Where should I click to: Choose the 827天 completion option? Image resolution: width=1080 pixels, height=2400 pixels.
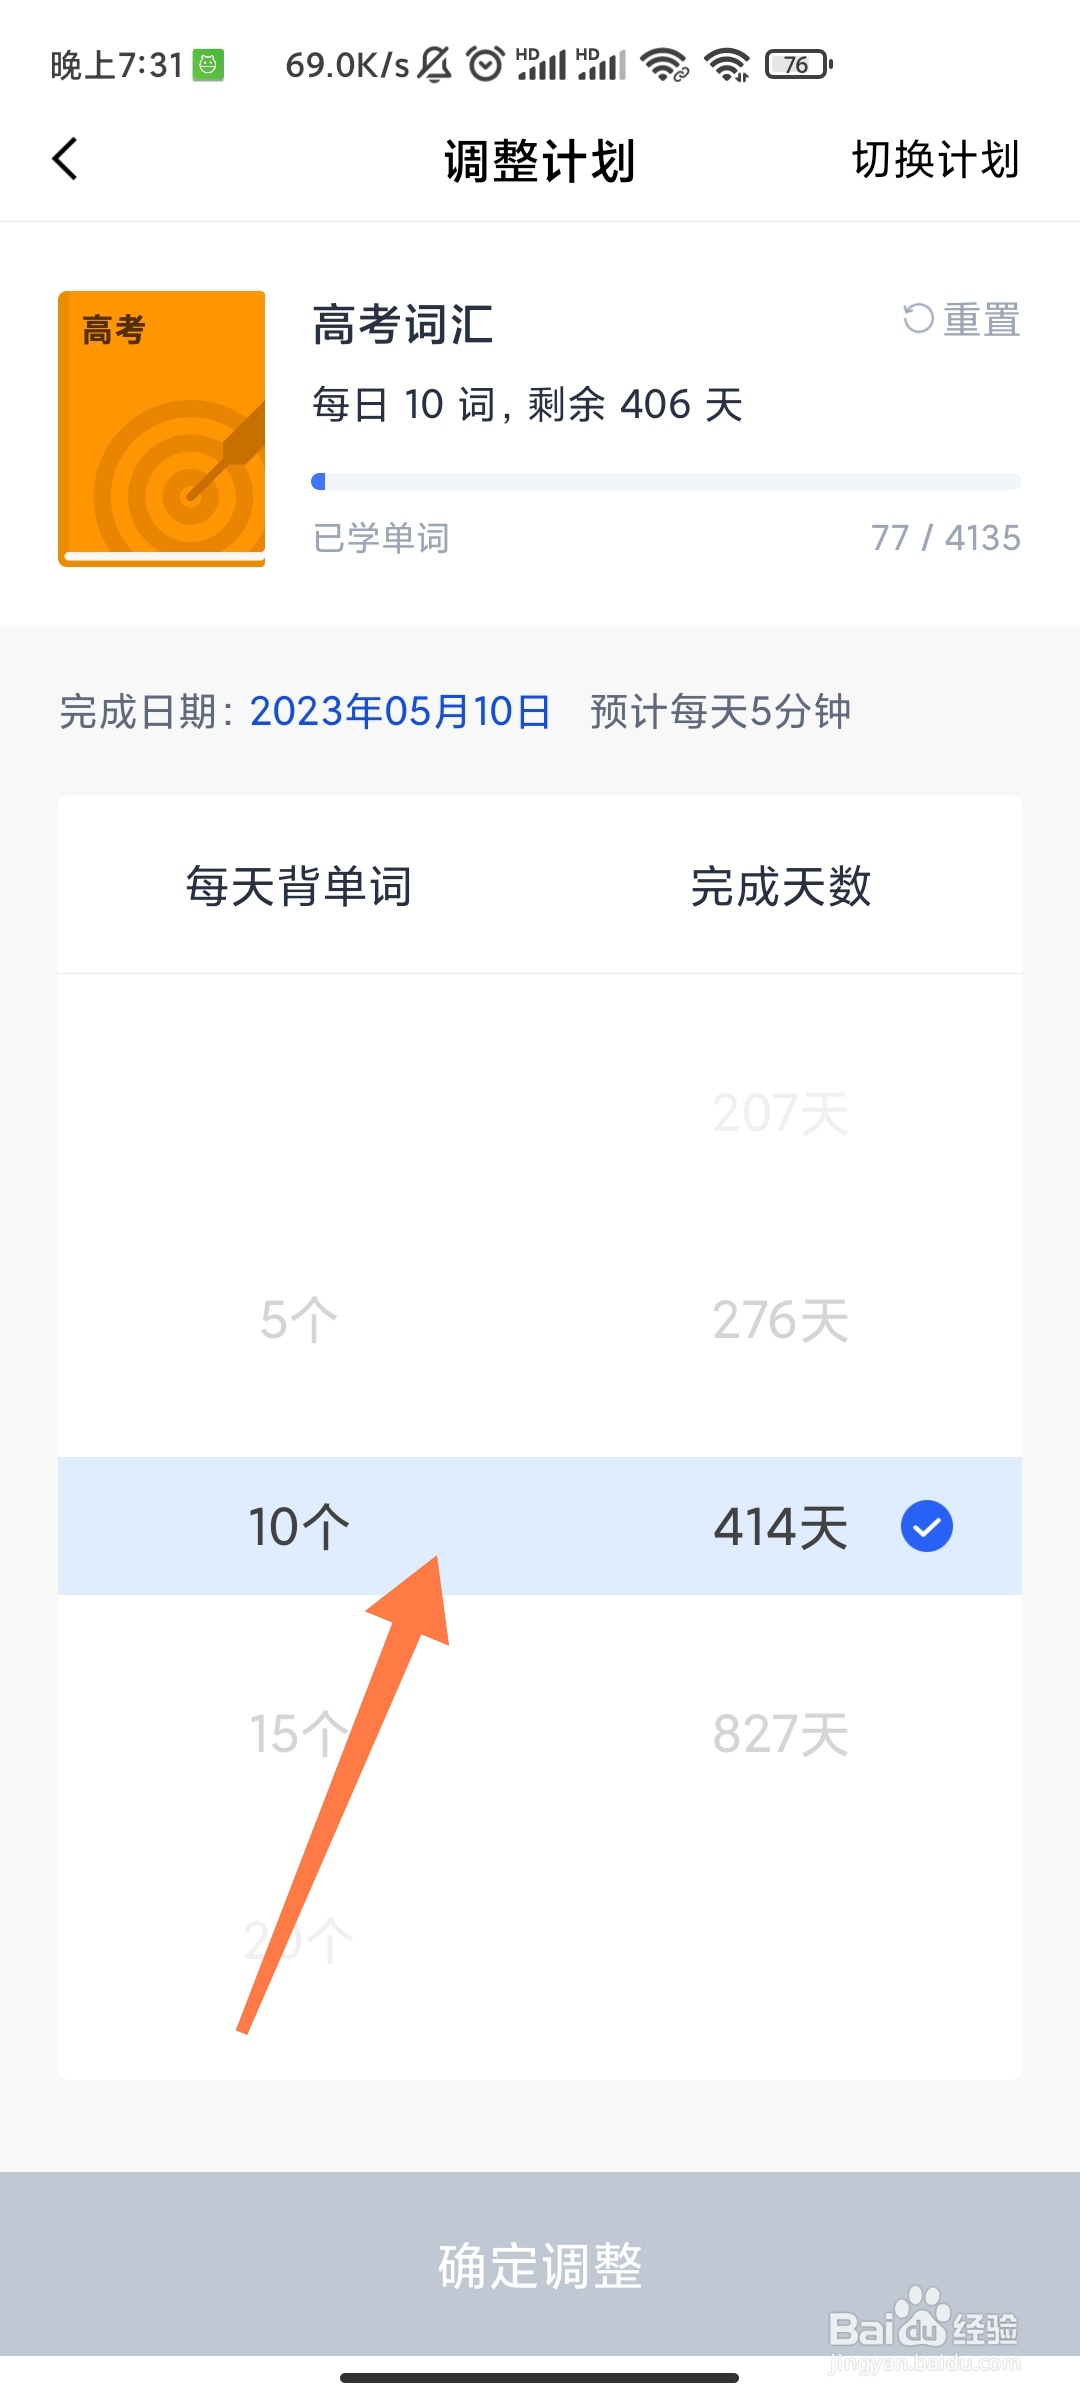point(780,1734)
